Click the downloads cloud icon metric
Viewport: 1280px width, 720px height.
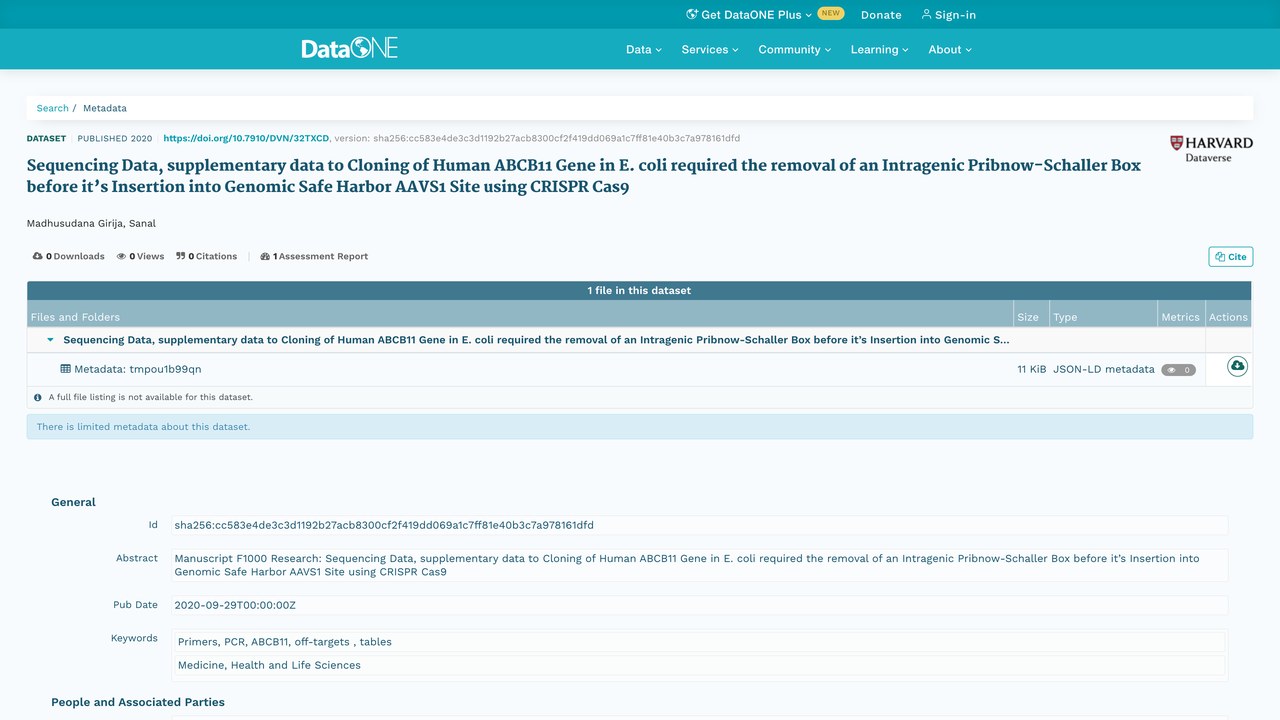point(38,256)
